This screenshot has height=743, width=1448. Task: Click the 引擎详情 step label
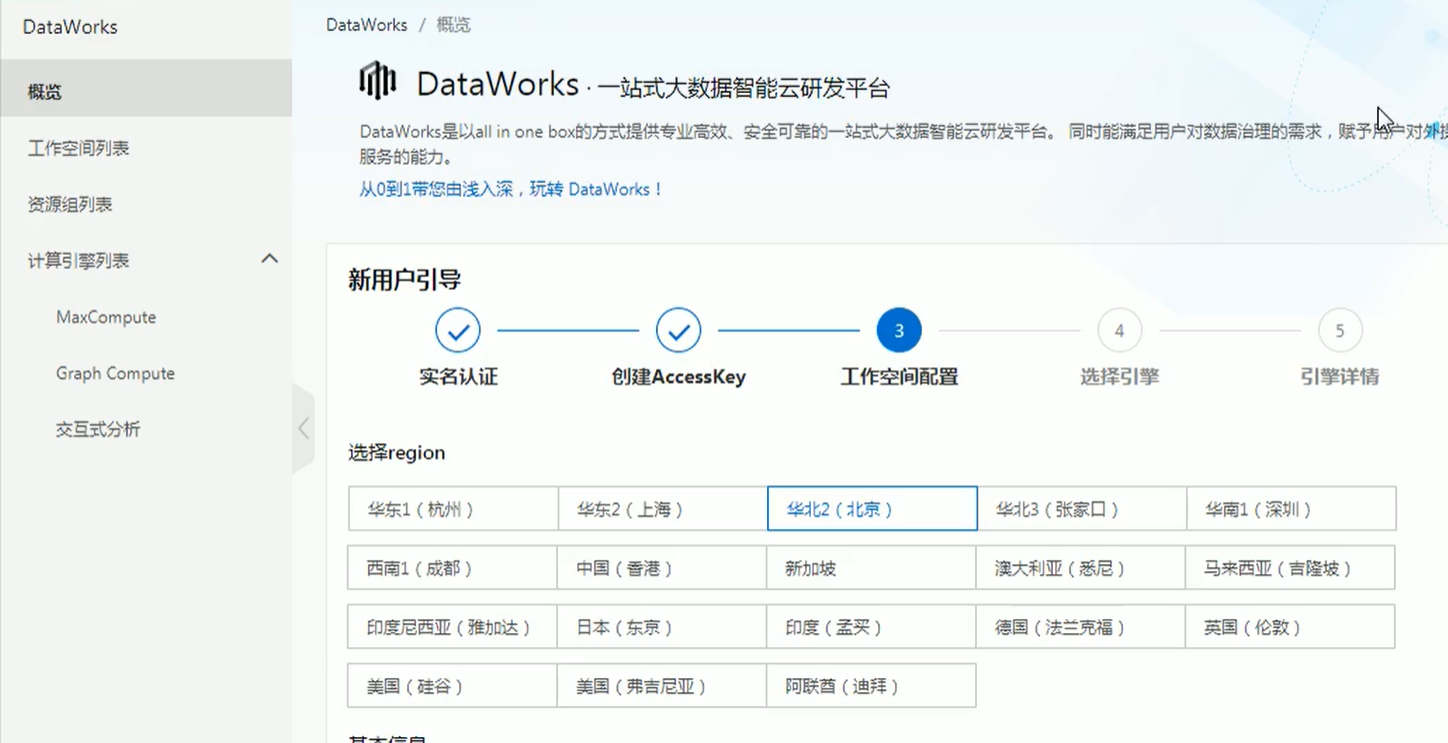[x=1340, y=377]
